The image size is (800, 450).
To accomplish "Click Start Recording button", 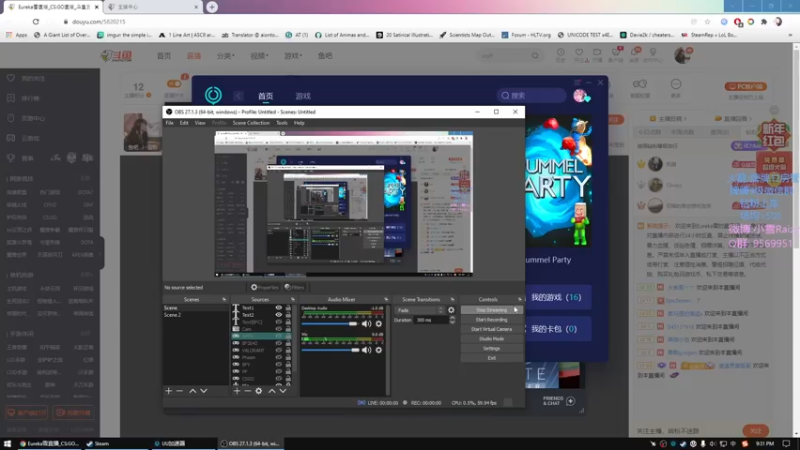I will 491,319.
